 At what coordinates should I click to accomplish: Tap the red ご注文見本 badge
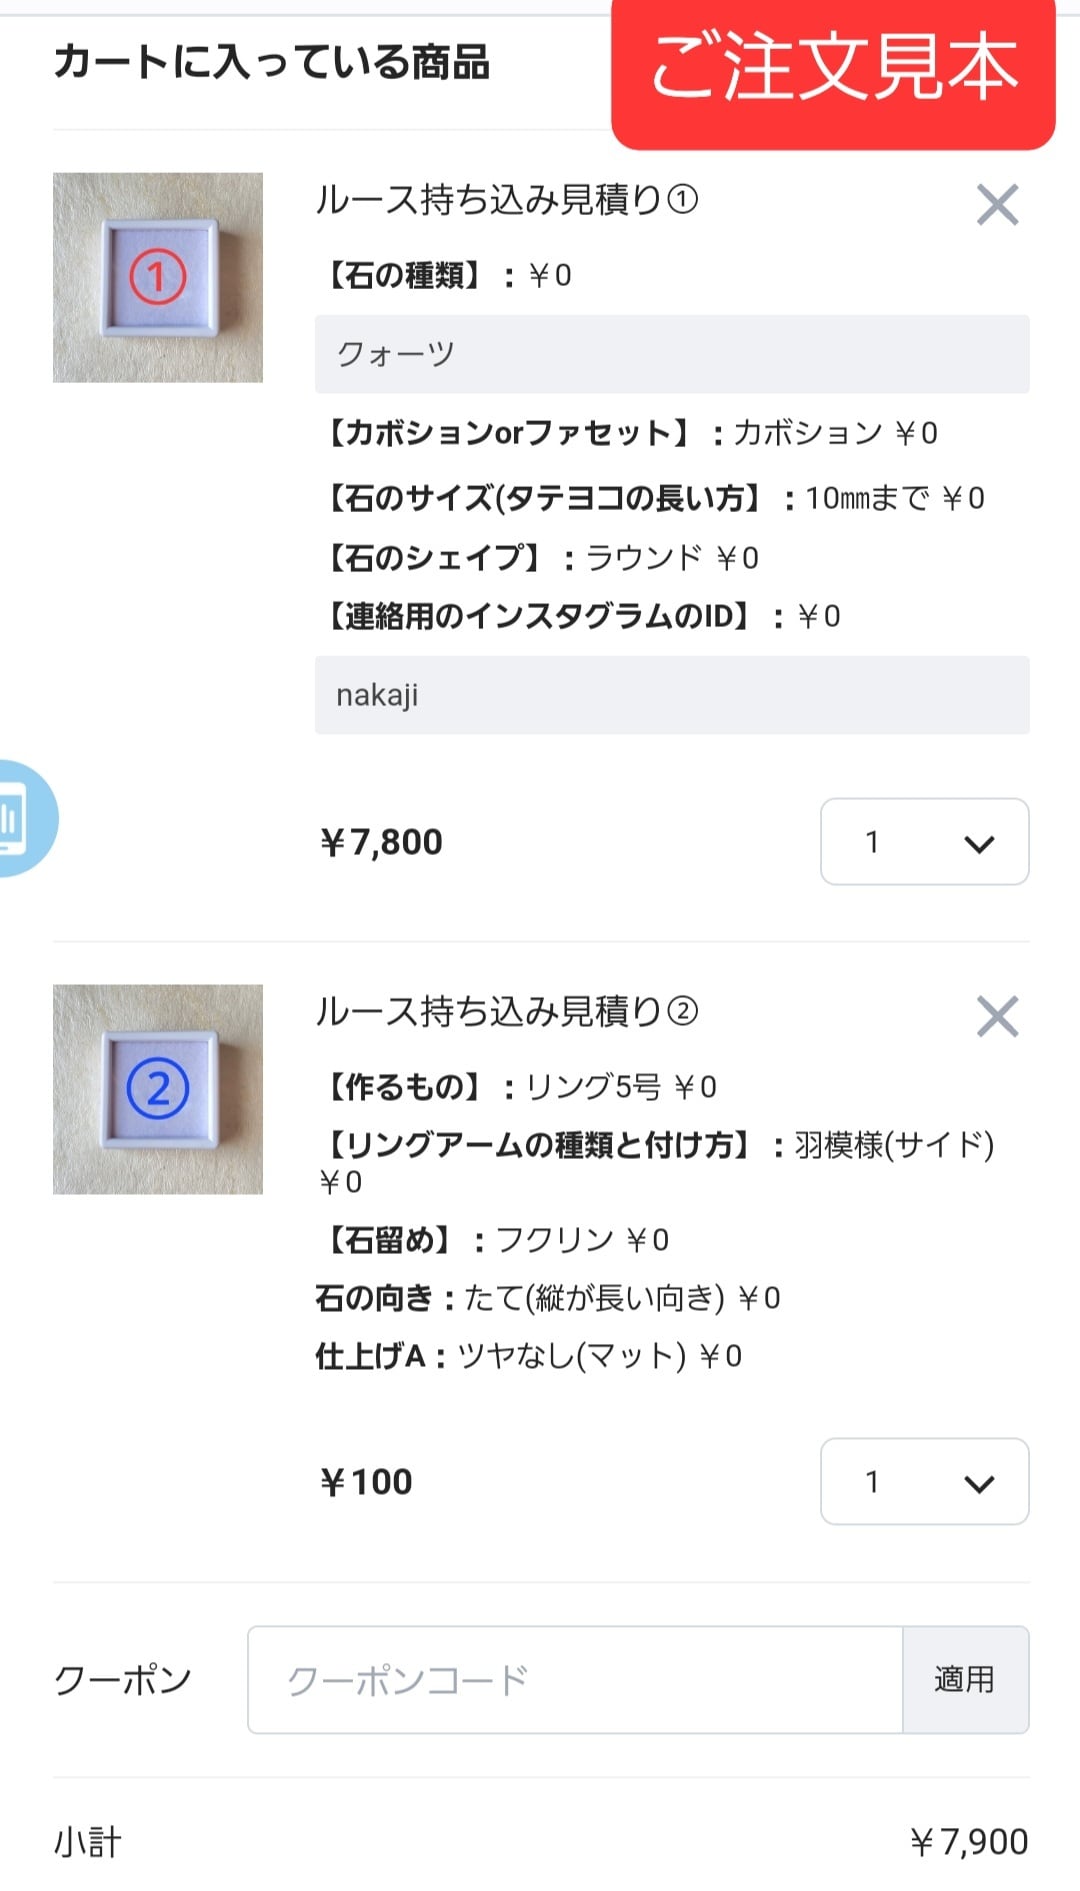pos(833,68)
